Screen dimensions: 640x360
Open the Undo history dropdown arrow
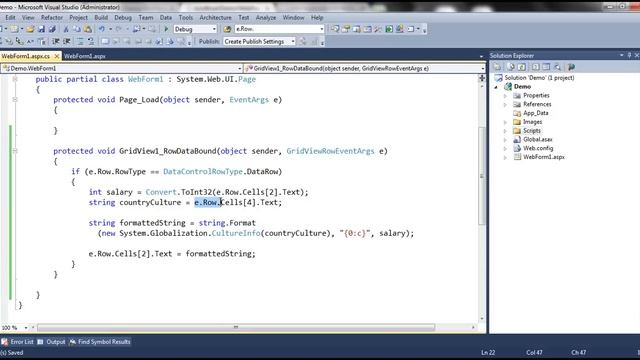(x=110, y=29)
